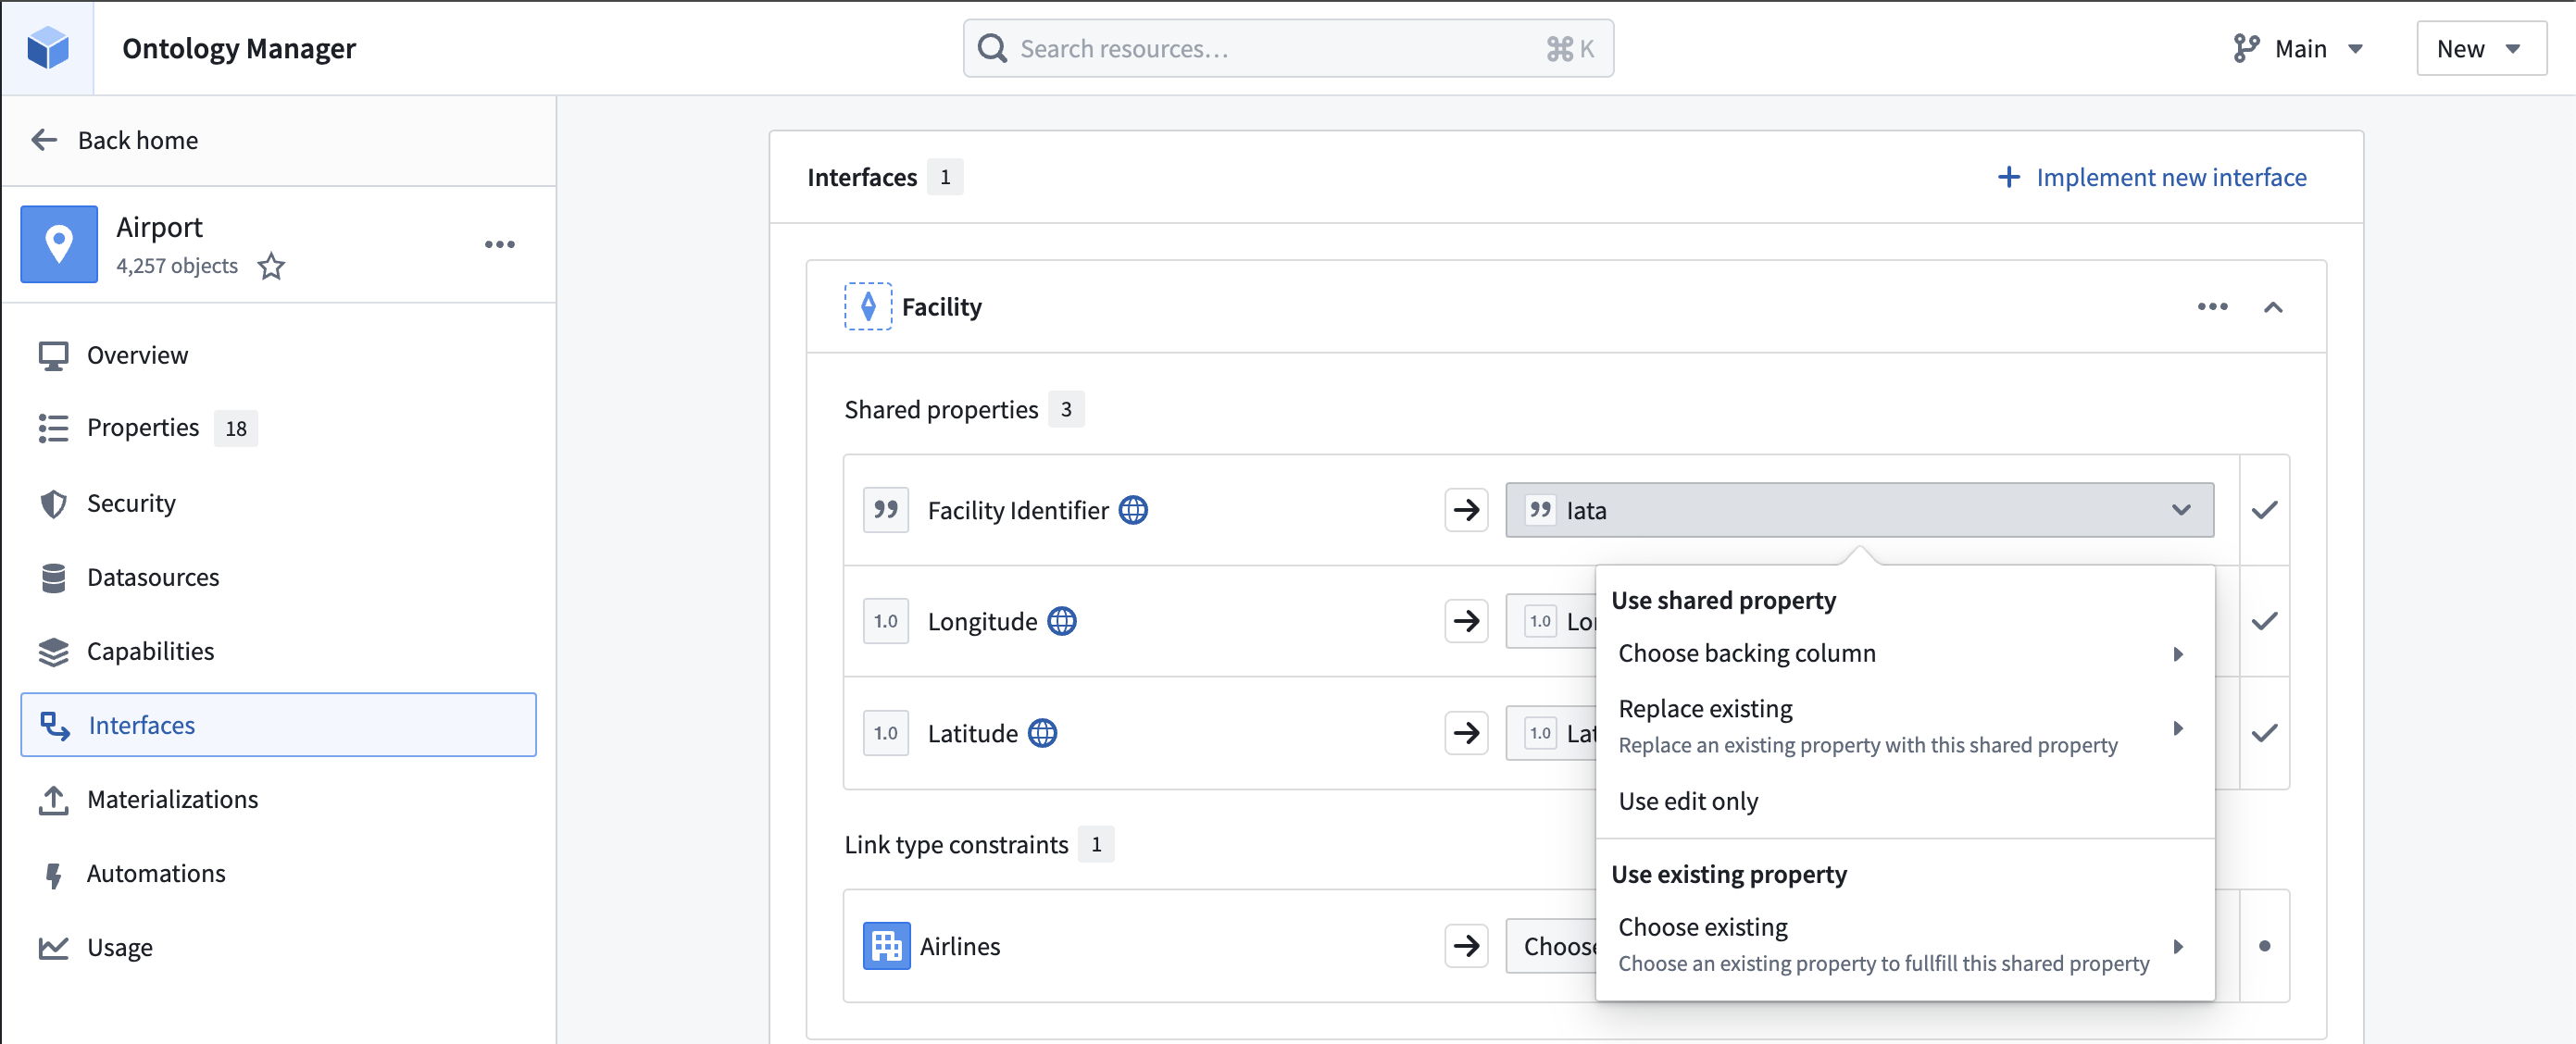Click the checkmark for Facility Identifier mapping

[2264, 510]
